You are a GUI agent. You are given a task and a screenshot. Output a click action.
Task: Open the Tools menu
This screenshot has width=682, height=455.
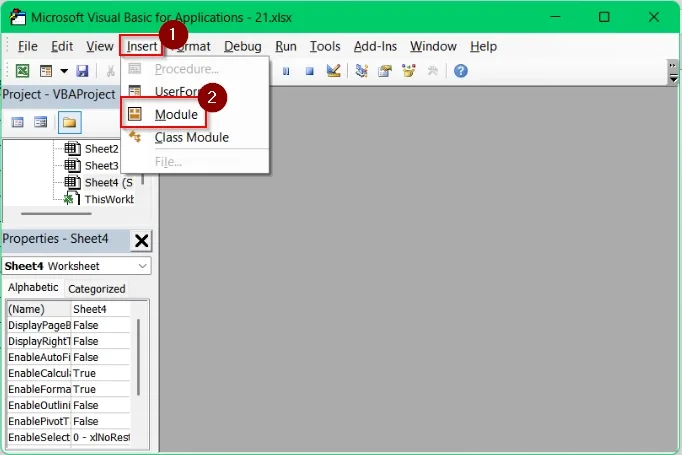coord(325,46)
